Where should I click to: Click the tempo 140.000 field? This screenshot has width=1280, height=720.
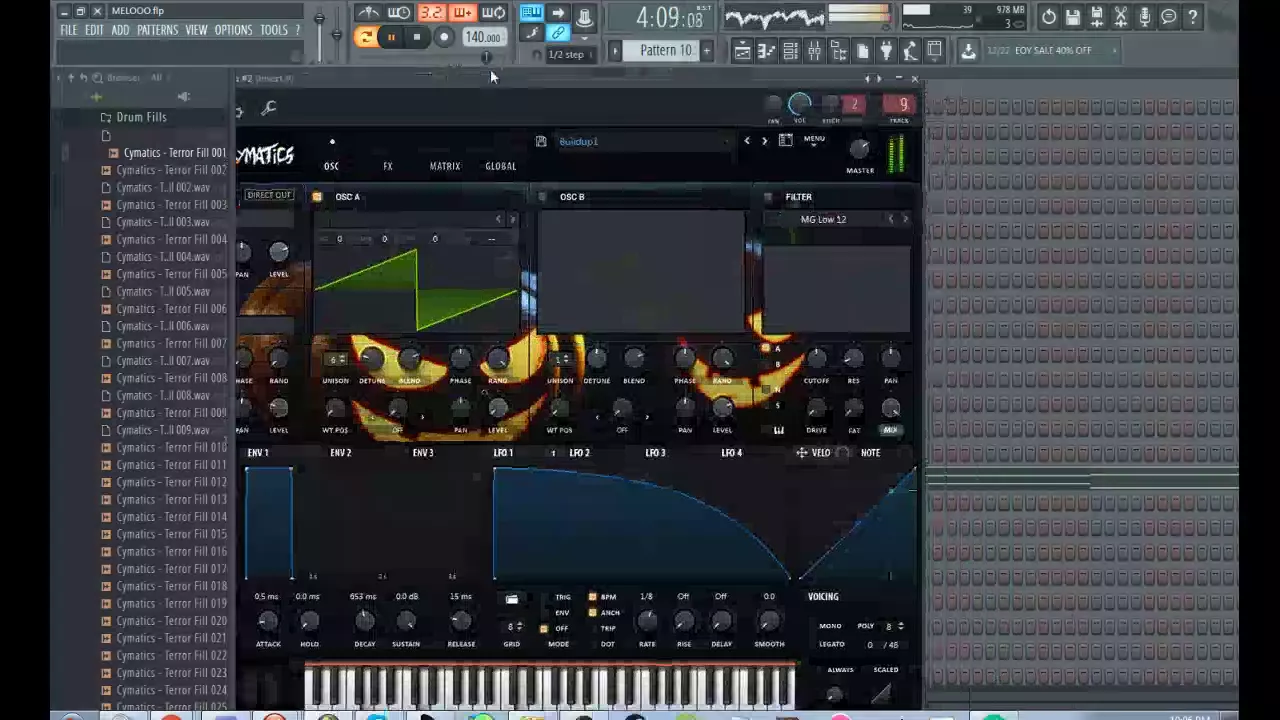coord(483,37)
